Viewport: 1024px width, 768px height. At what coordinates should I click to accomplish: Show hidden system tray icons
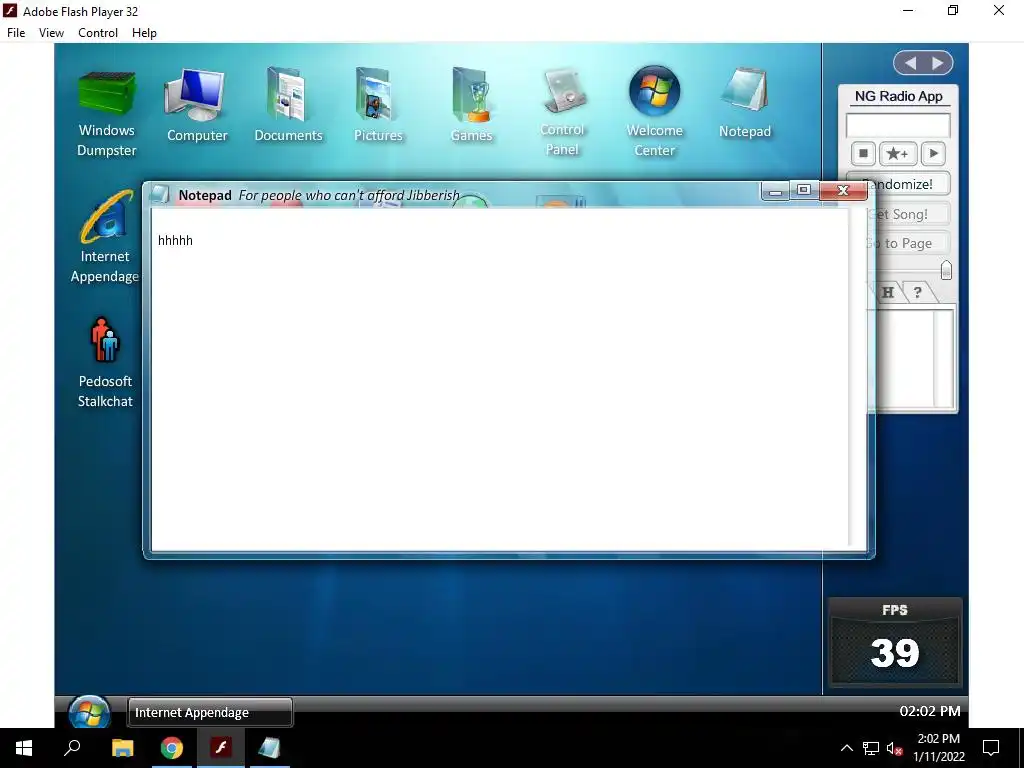click(846, 748)
